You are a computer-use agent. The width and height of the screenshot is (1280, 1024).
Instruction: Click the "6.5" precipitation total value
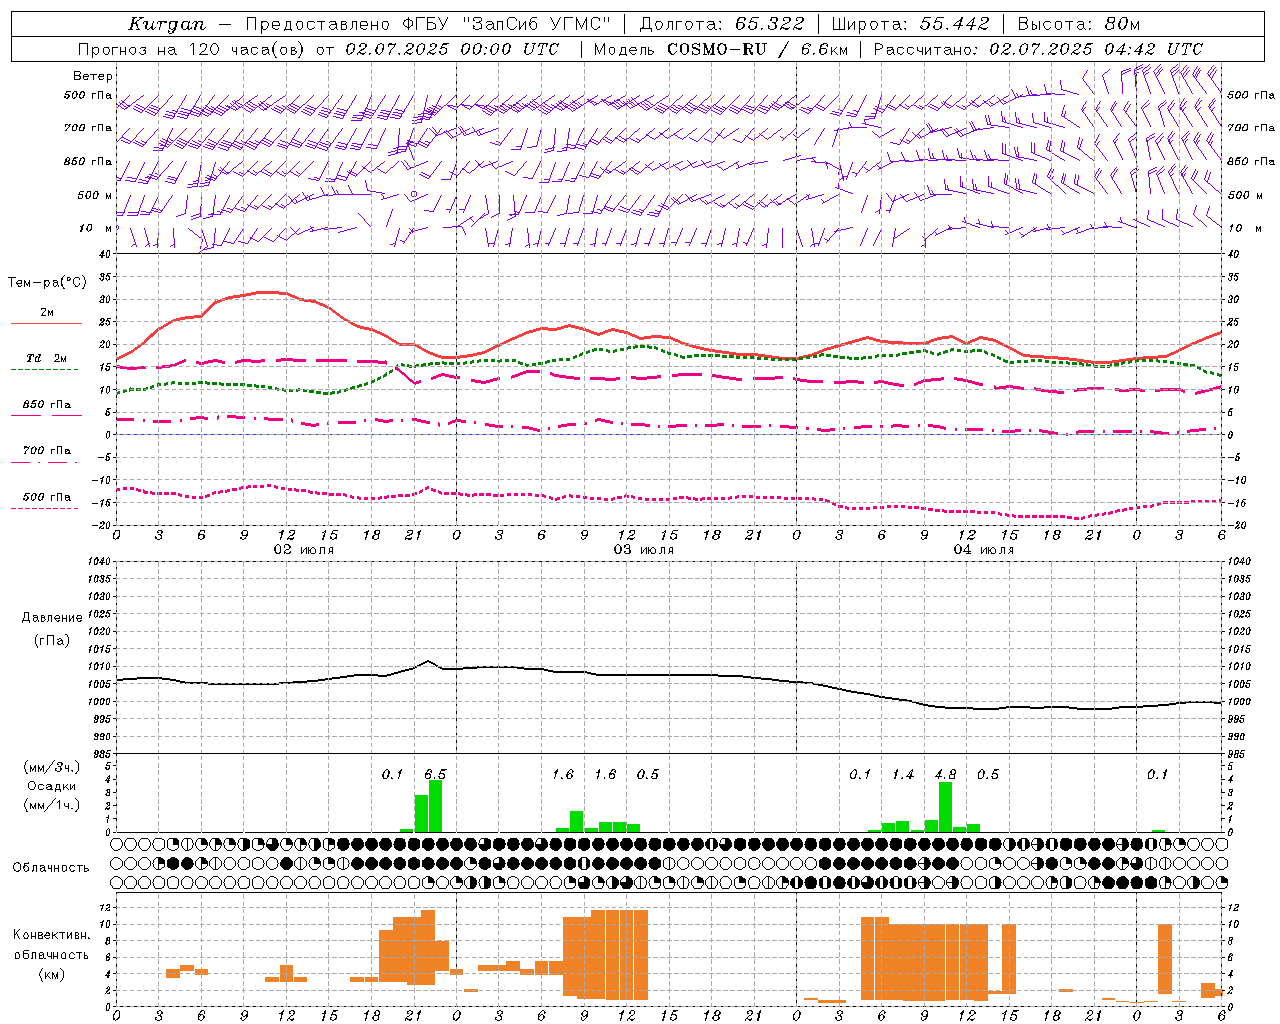[435, 774]
